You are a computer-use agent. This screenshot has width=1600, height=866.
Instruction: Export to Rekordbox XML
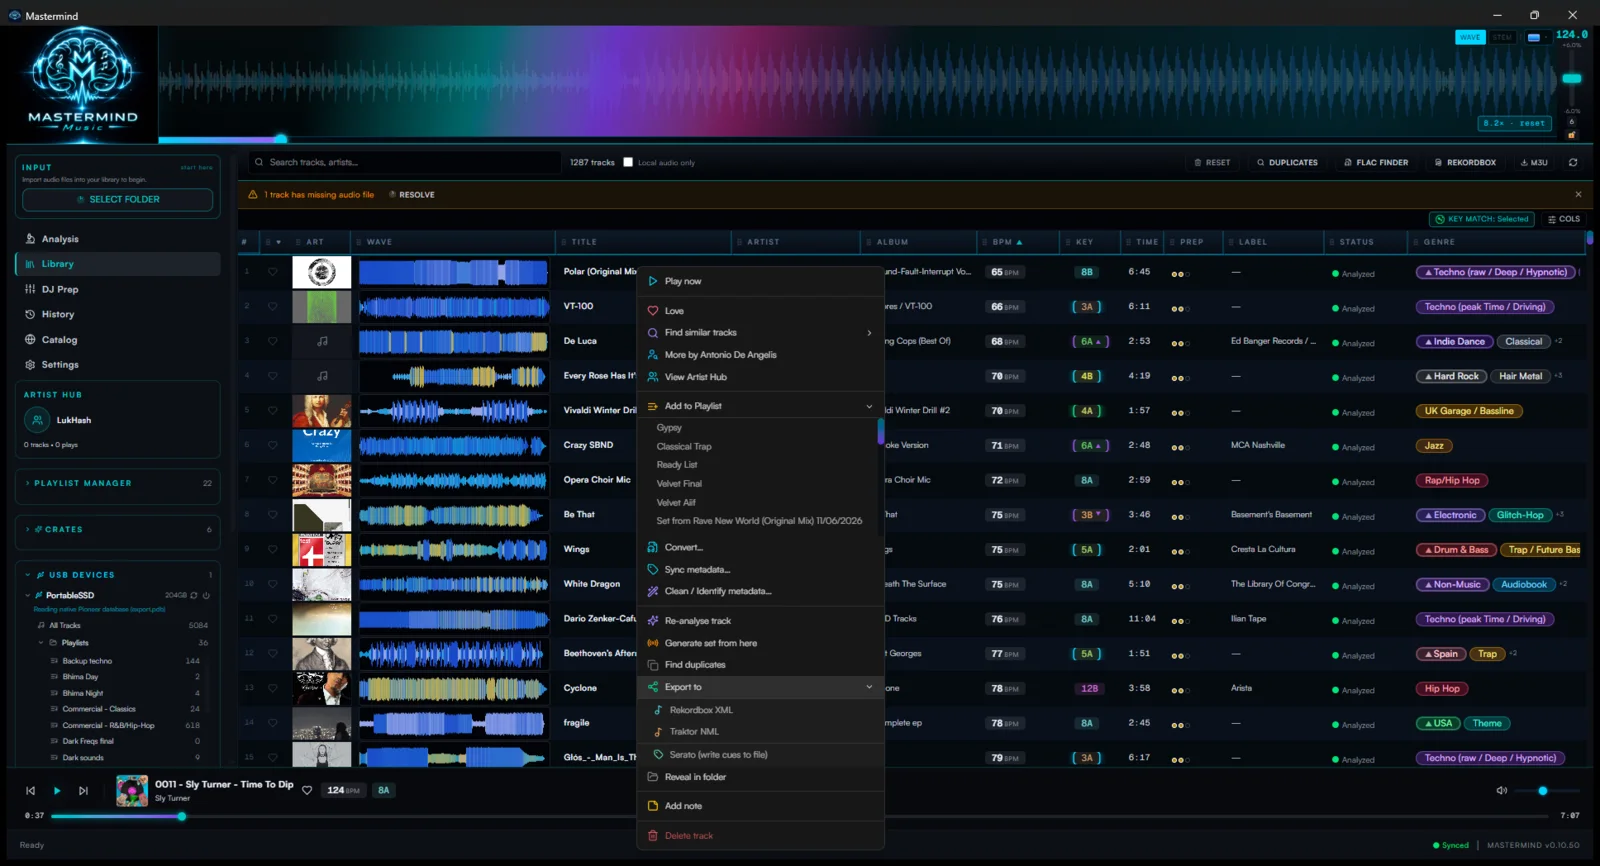coord(760,710)
